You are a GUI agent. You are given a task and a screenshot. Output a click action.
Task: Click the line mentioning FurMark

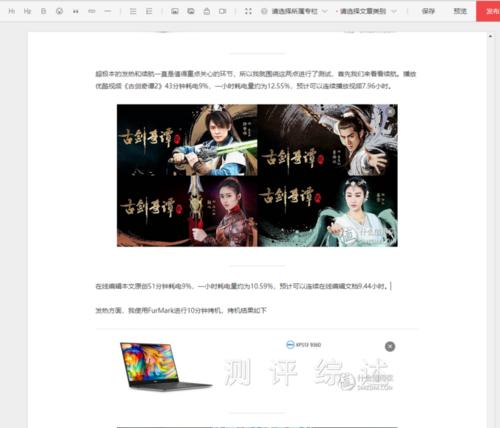pyautogui.click(x=181, y=311)
